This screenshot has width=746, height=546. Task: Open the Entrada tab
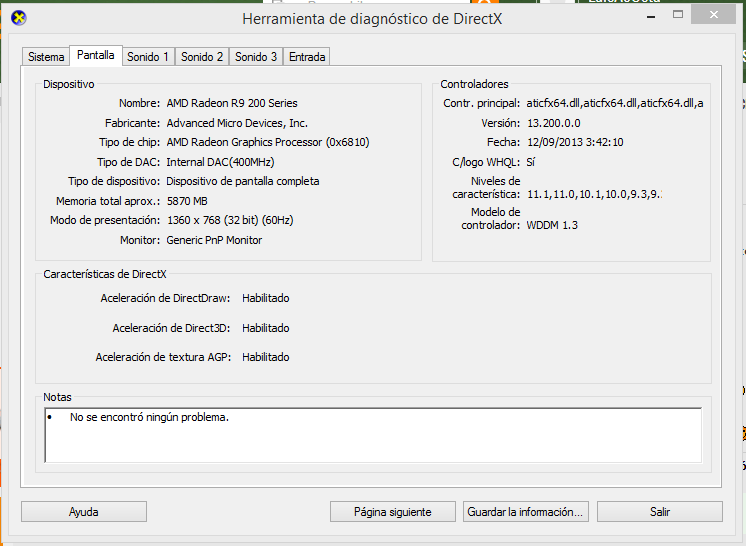[x=307, y=57]
